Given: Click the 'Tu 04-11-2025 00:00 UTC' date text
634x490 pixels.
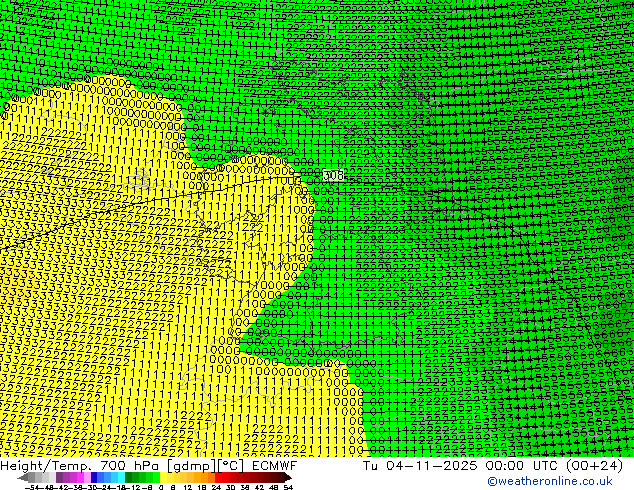Looking at the screenshot, I should click(461, 466).
